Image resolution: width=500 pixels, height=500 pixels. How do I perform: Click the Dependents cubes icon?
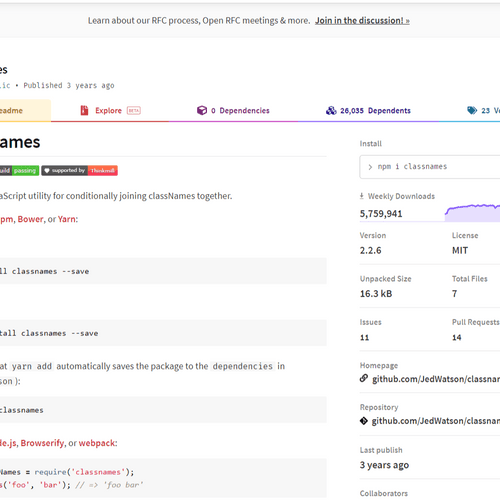(x=331, y=110)
